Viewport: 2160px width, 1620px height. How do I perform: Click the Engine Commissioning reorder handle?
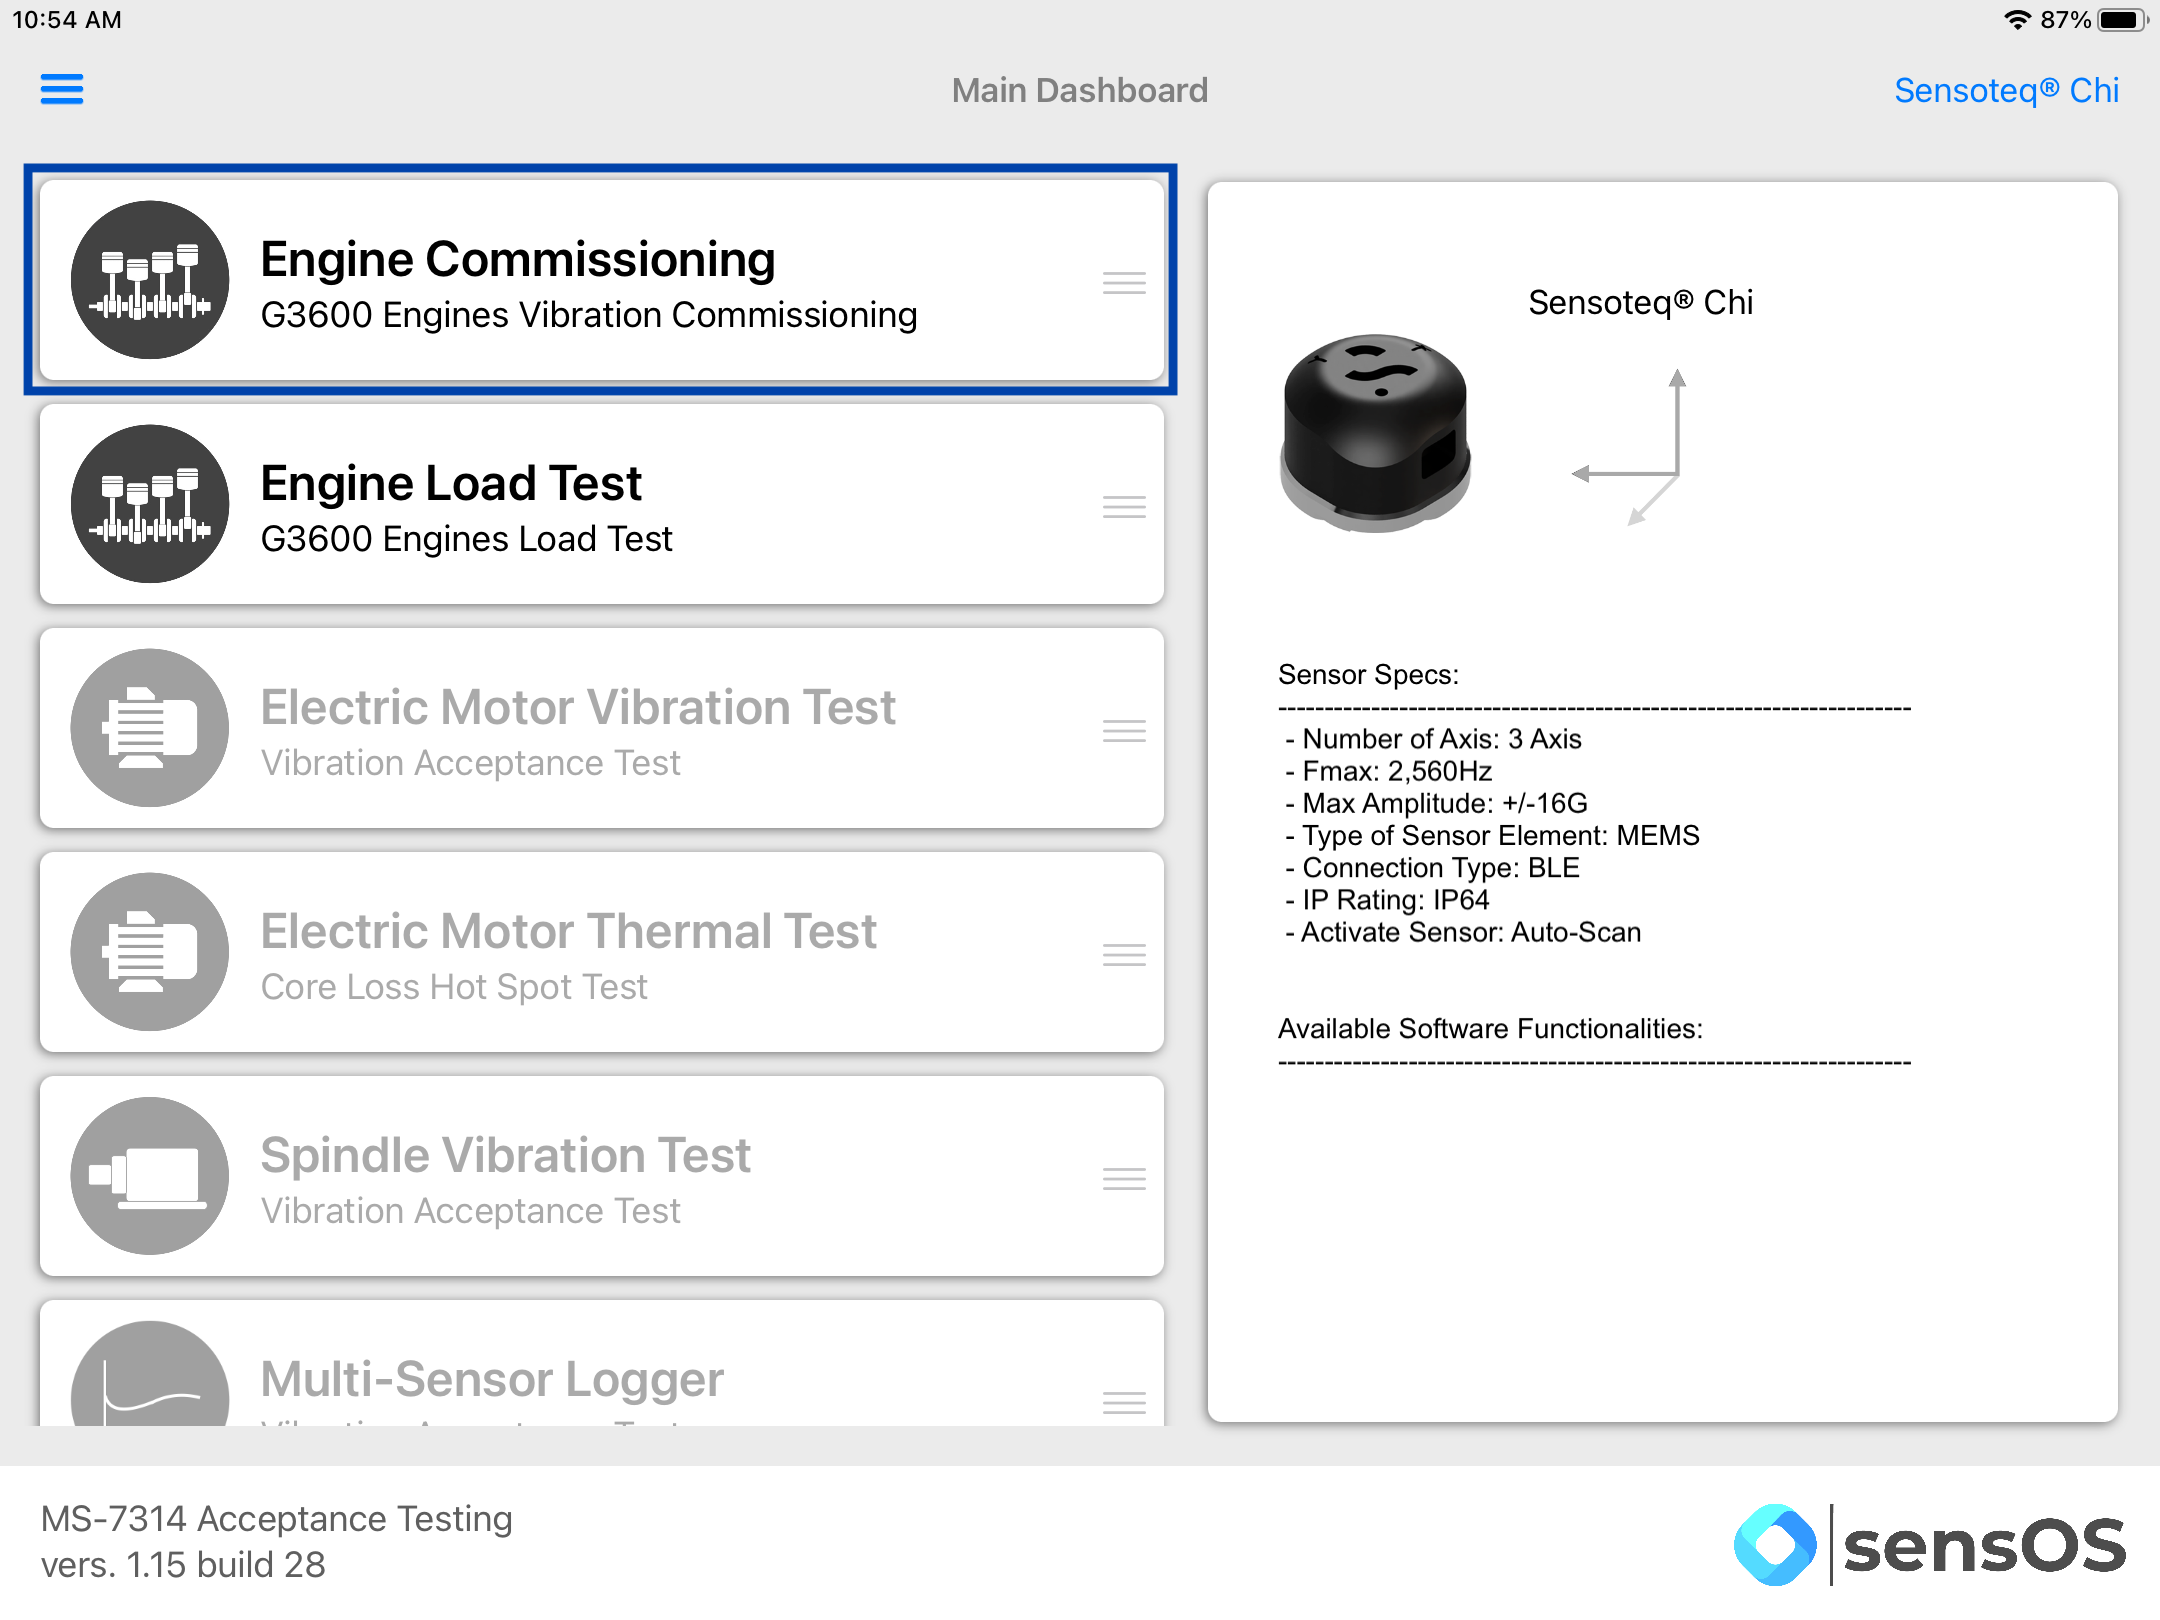(1124, 283)
